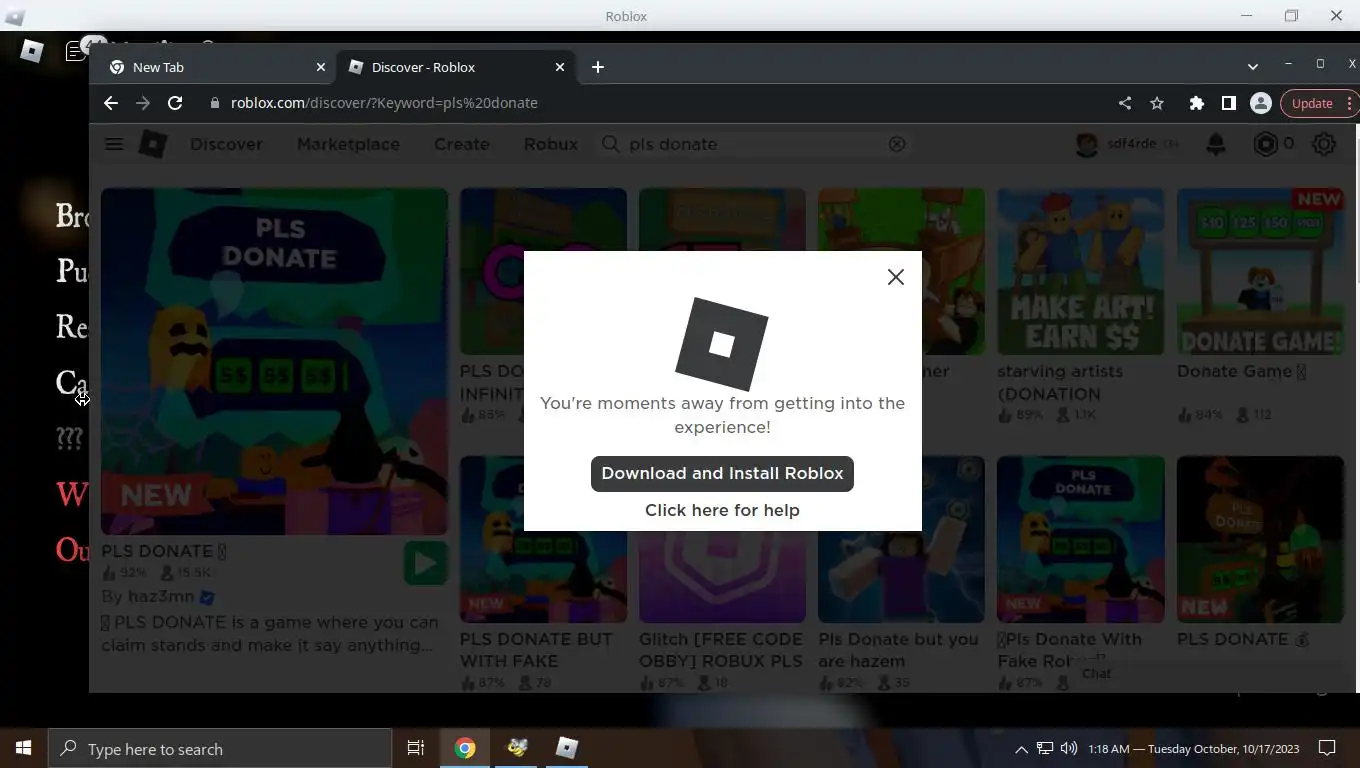1360x768 pixels.
Task: Expand the tab search dropdown
Action: (1252, 67)
